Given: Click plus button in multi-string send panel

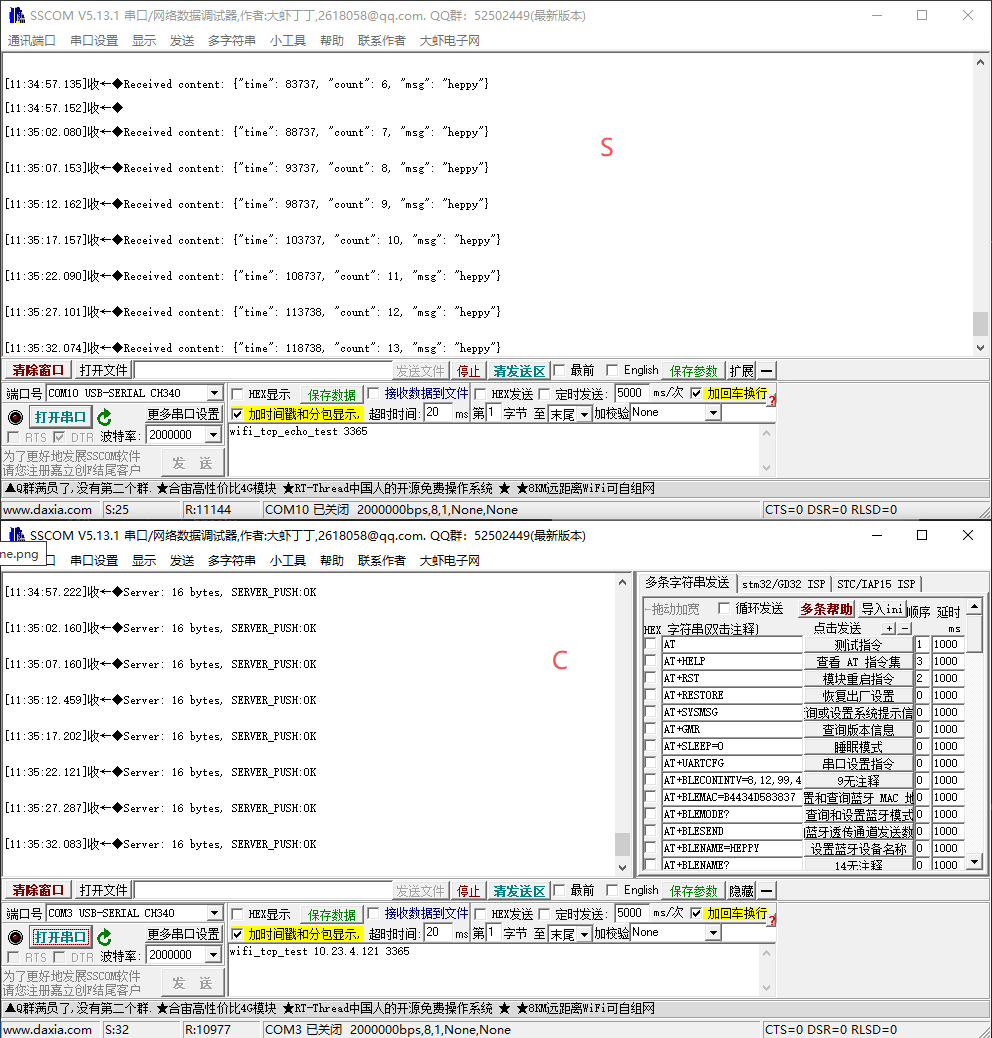Looking at the screenshot, I should coord(890,628).
